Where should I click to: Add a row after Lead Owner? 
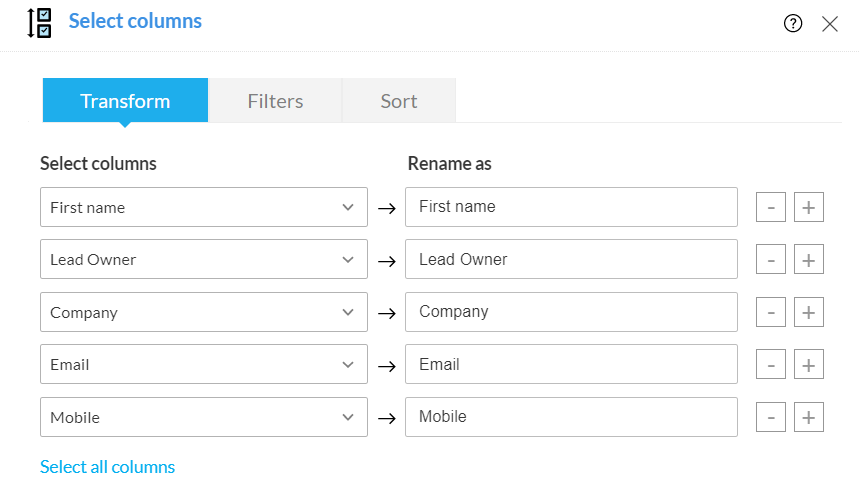(809, 260)
